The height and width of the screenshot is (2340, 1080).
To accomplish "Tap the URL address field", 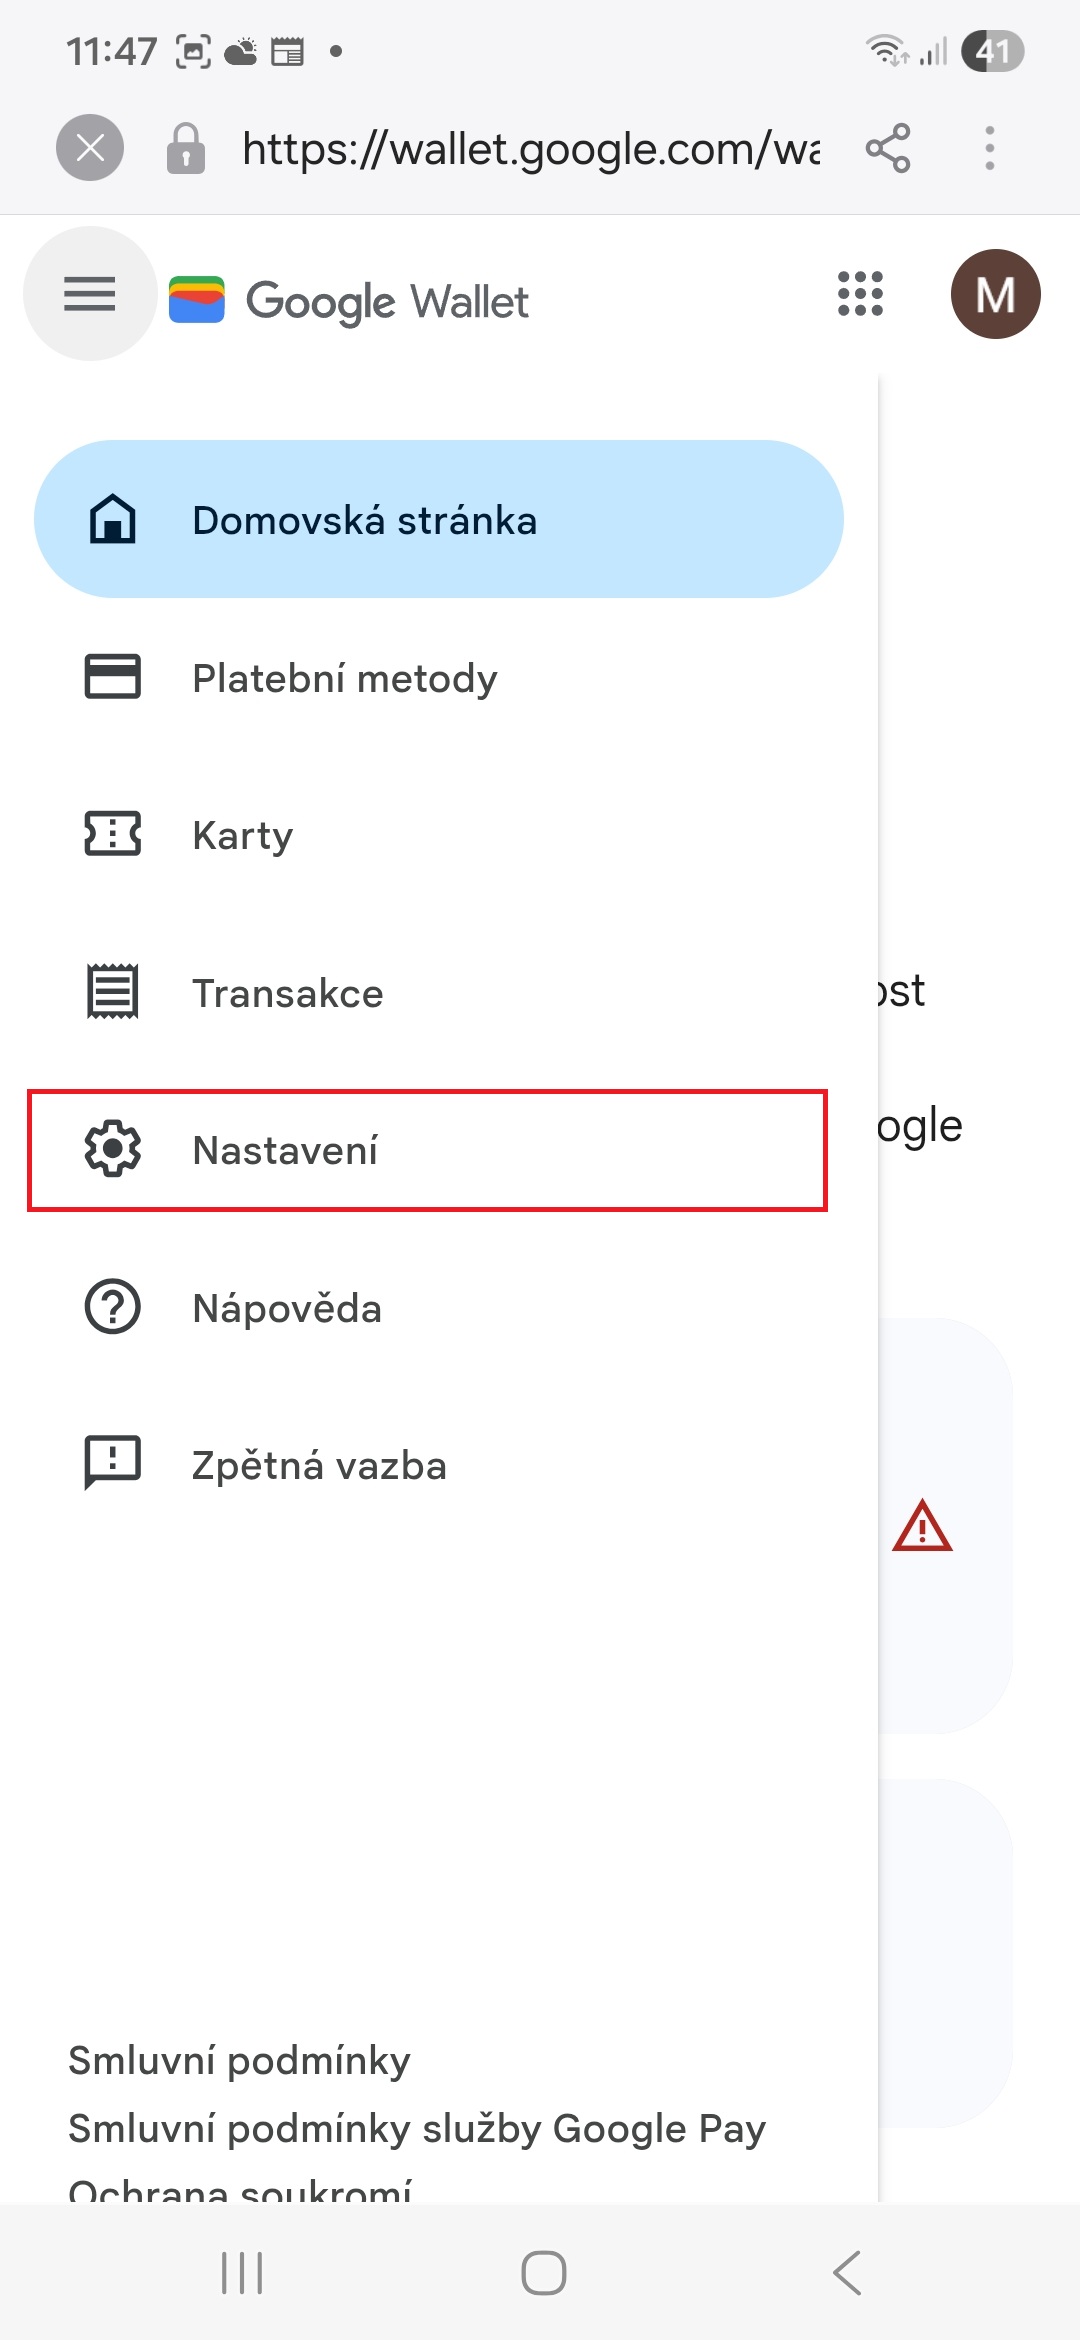I will click(x=530, y=149).
